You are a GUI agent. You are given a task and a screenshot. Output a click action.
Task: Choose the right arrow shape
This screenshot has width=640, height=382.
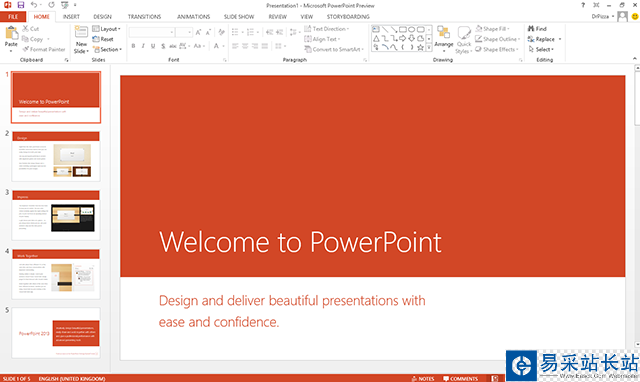[x=402, y=38]
